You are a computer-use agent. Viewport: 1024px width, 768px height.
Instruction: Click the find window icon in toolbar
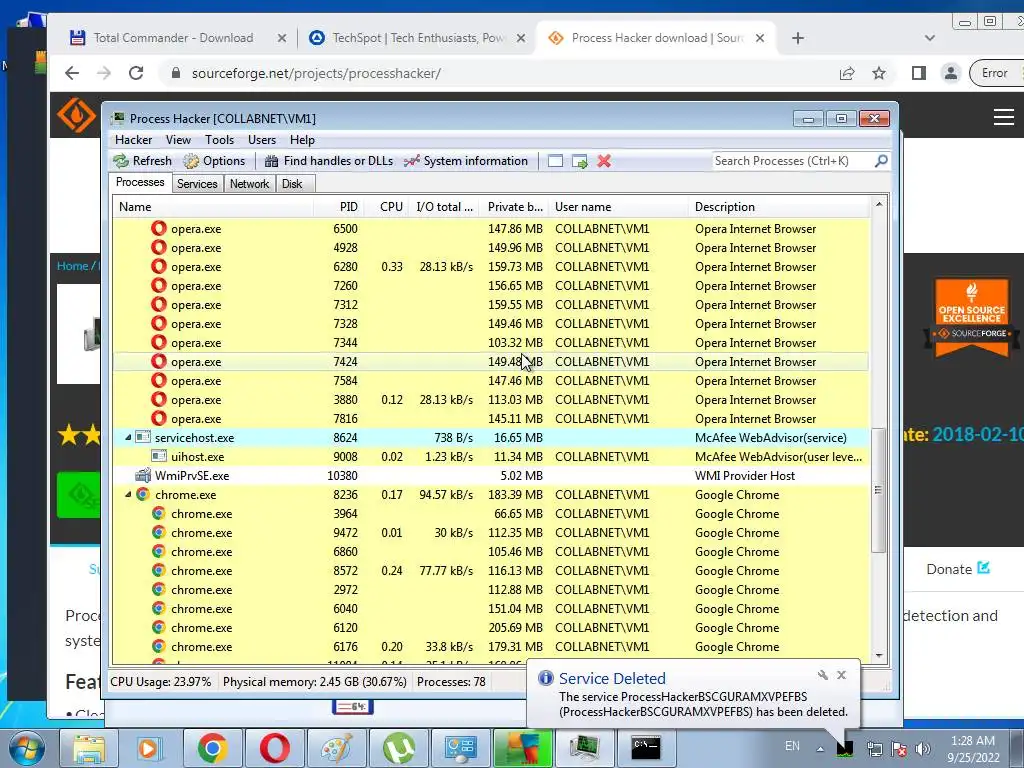coord(555,161)
